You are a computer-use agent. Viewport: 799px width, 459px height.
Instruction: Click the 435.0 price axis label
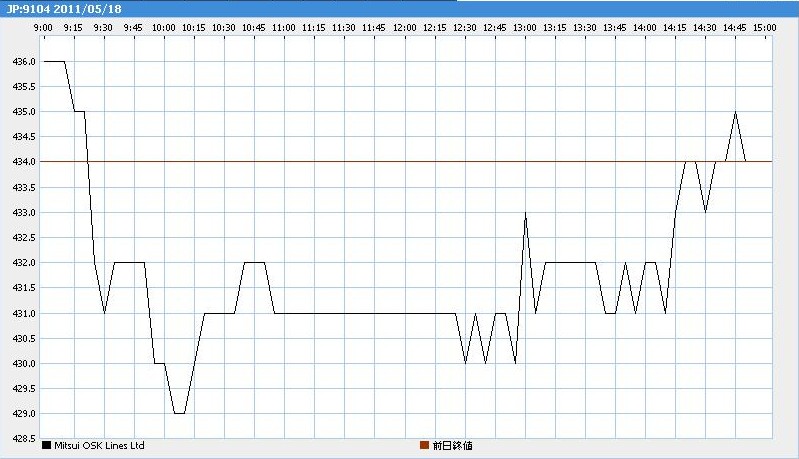click(24, 112)
